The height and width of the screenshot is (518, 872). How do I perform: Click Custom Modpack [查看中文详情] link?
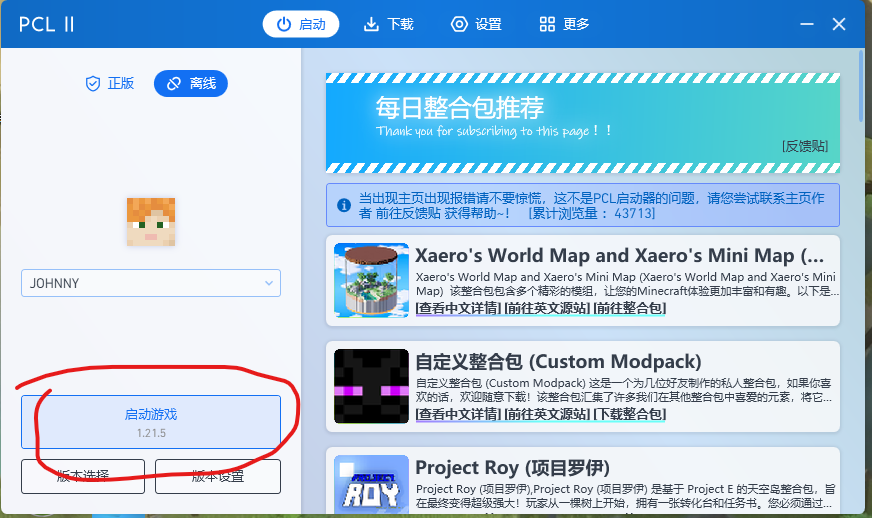coord(459,414)
